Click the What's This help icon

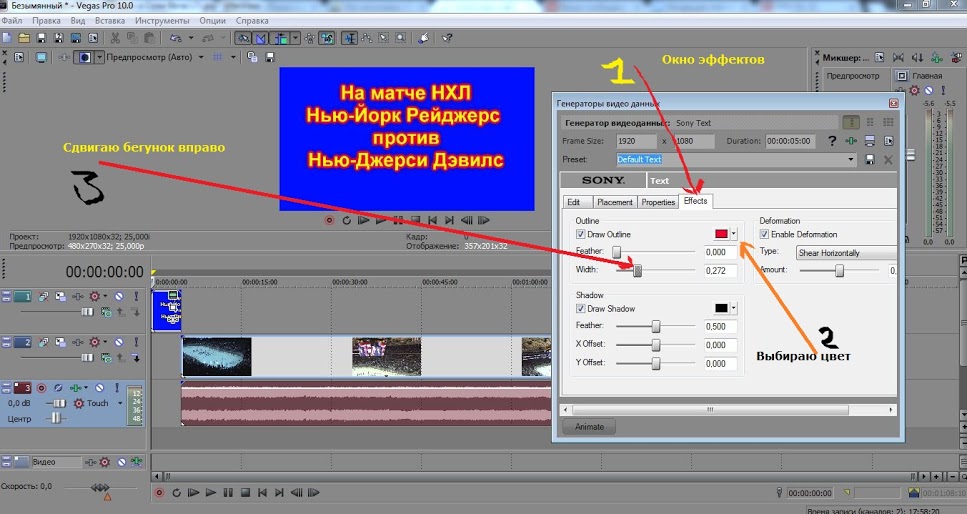pos(447,38)
